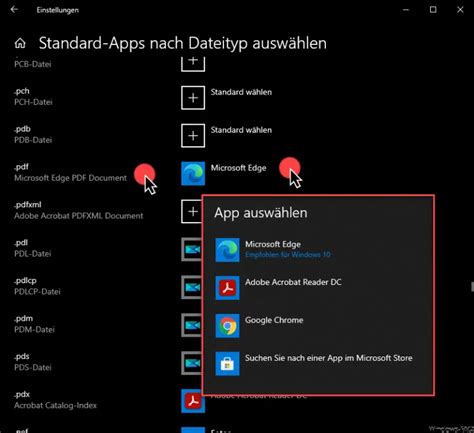Navigate back with the arrow icon

coord(14,10)
